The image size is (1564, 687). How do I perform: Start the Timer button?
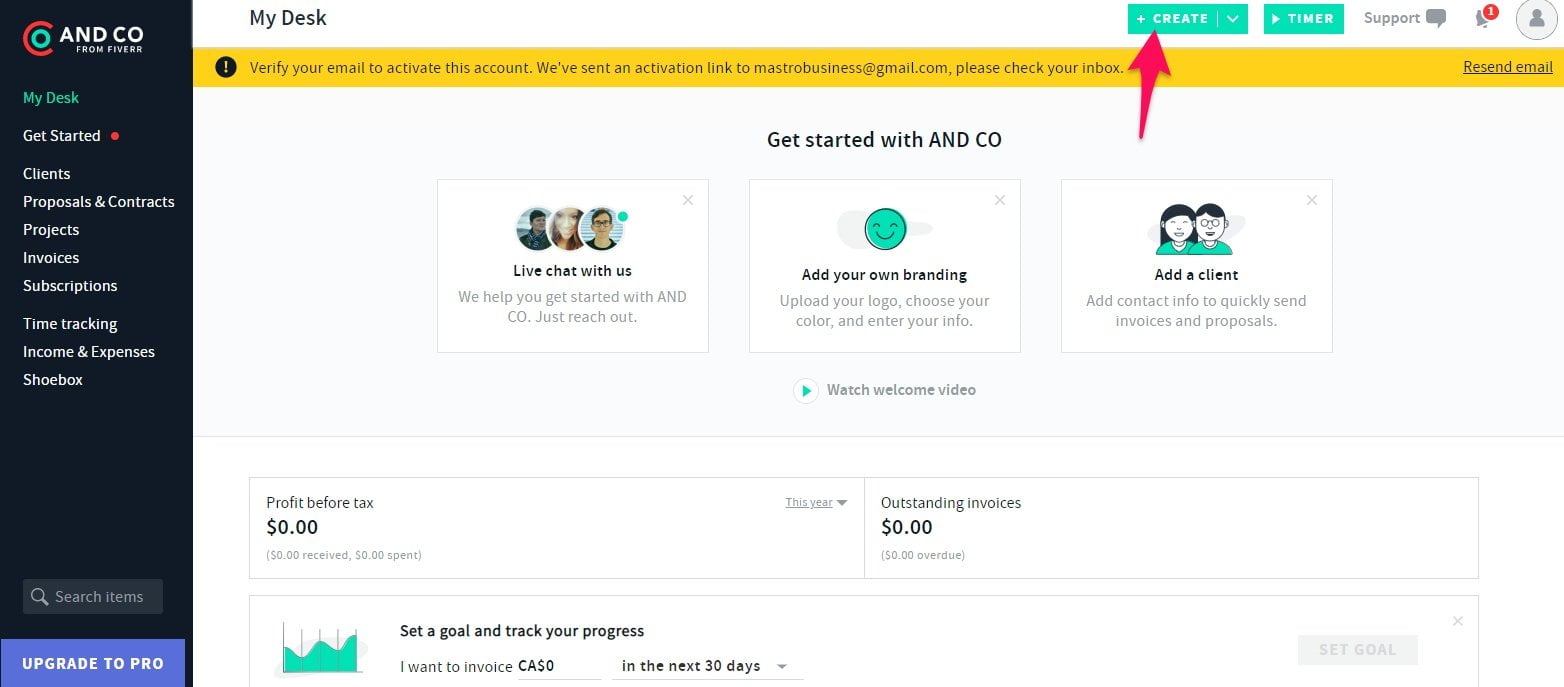[1303, 19]
